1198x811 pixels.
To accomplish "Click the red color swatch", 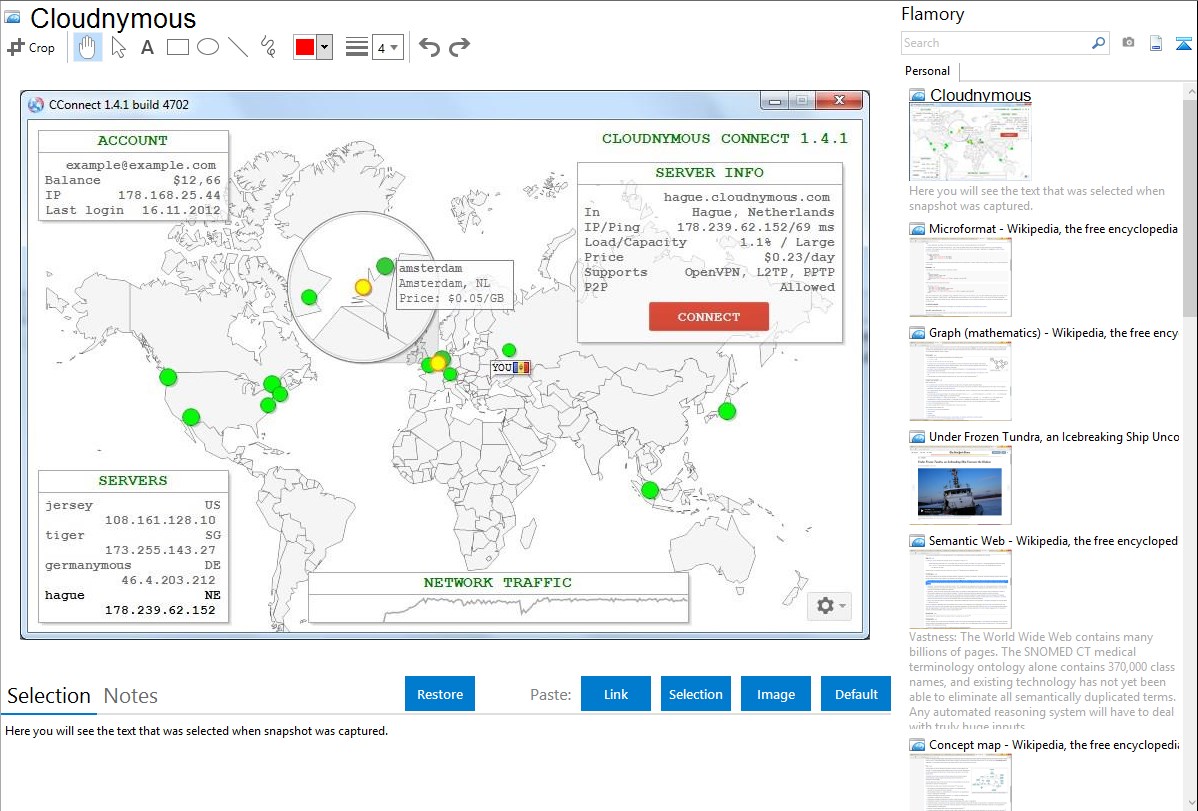I will tap(305, 47).
